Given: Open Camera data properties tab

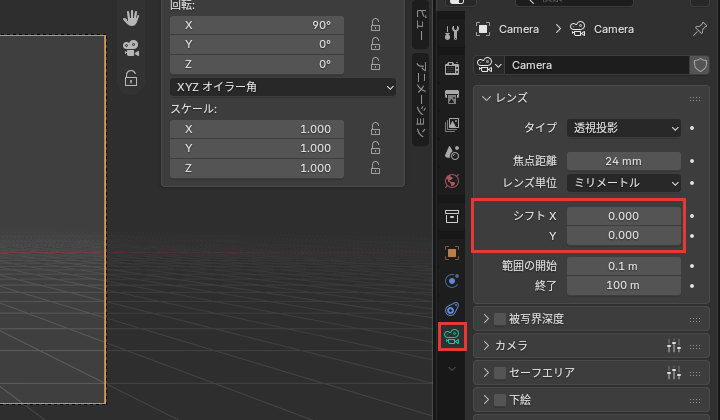Looking at the screenshot, I should point(452,337).
